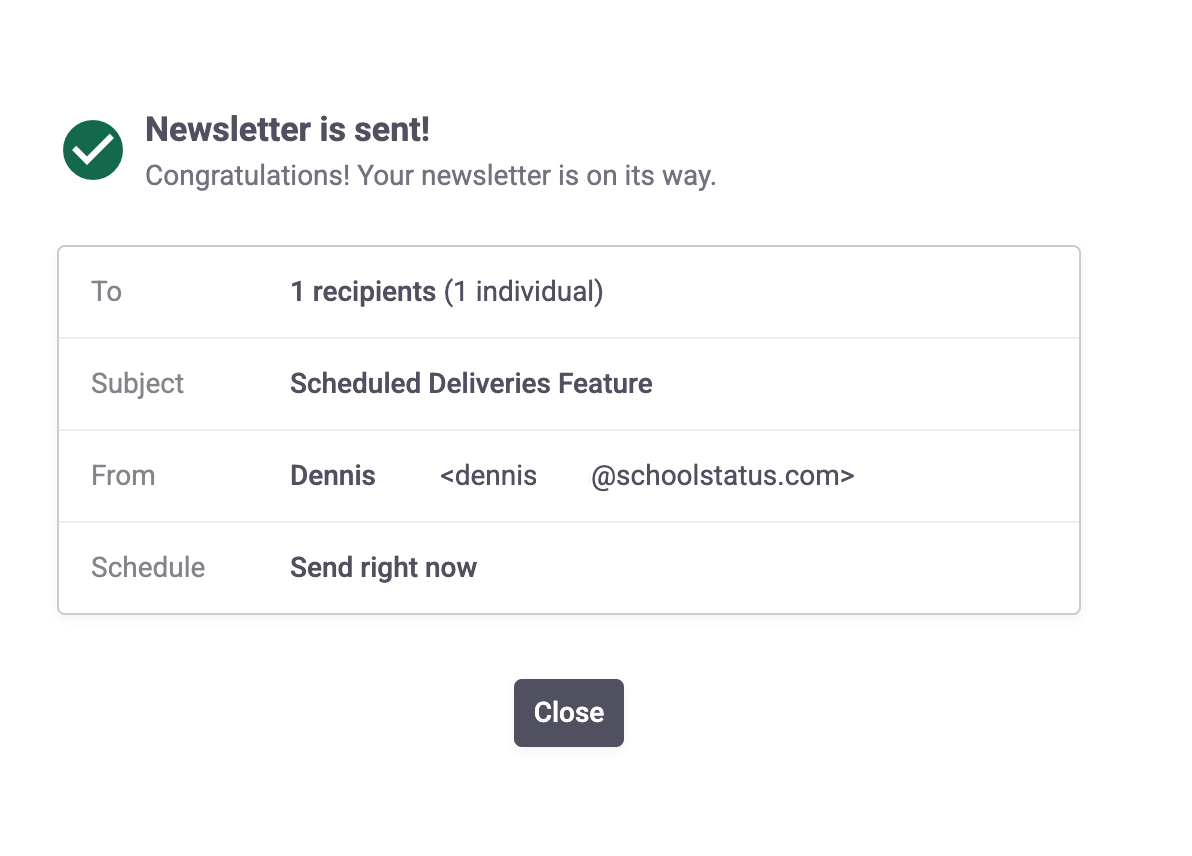Click the "@schoolstatus.com>" email domain

point(722,476)
